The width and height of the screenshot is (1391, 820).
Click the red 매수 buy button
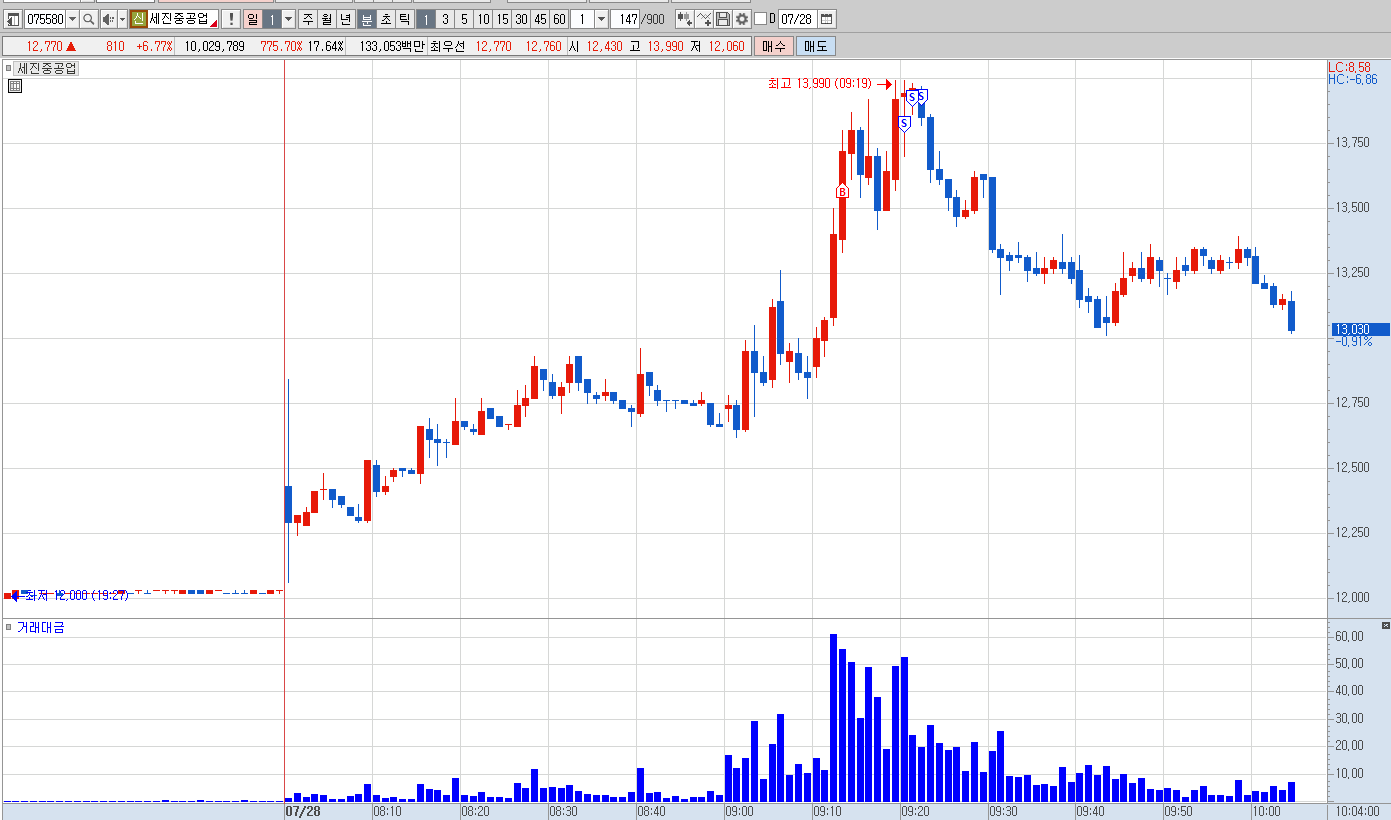coord(774,46)
